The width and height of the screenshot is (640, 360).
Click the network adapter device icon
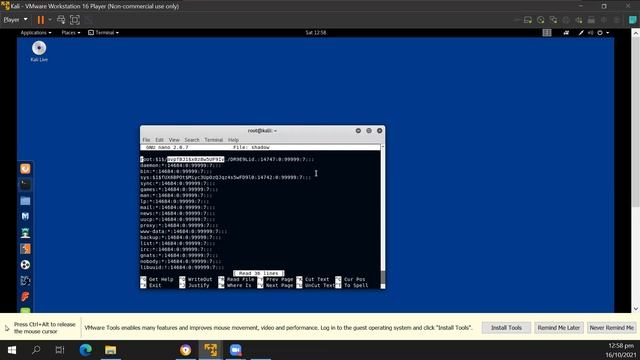pos(553,20)
